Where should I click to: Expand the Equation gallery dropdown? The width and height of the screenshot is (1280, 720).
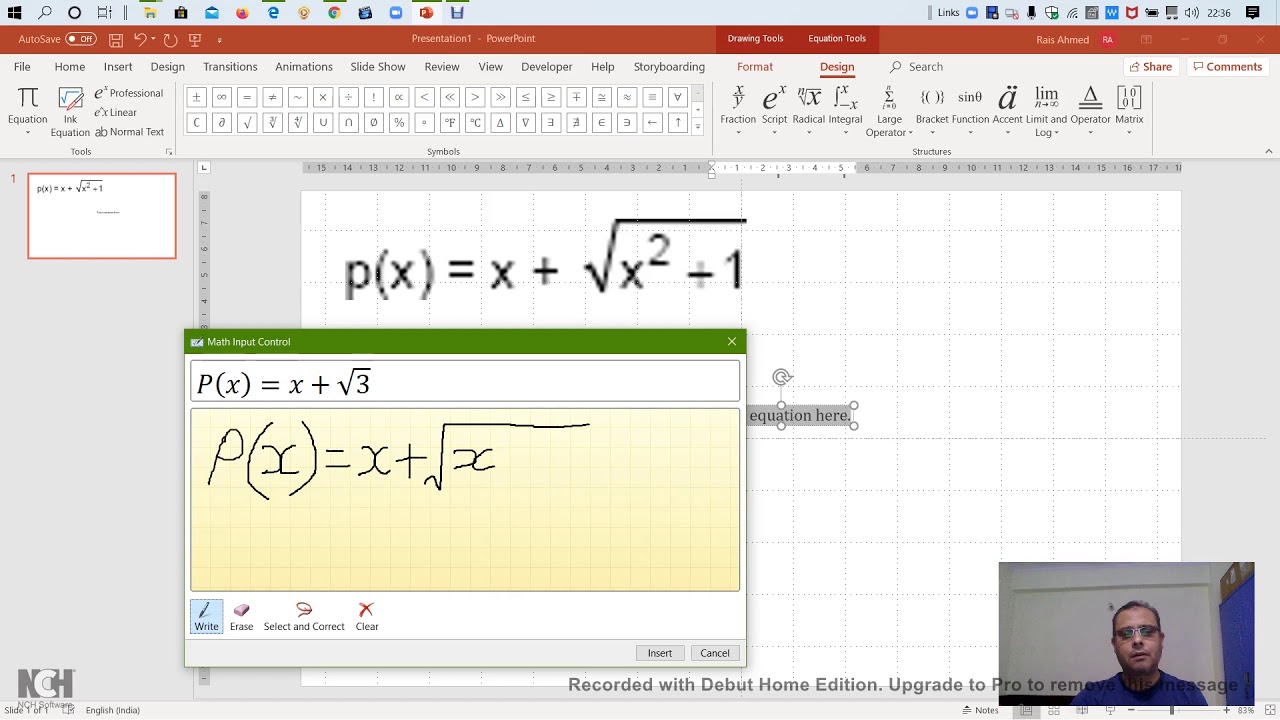click(x=27, y=132)
